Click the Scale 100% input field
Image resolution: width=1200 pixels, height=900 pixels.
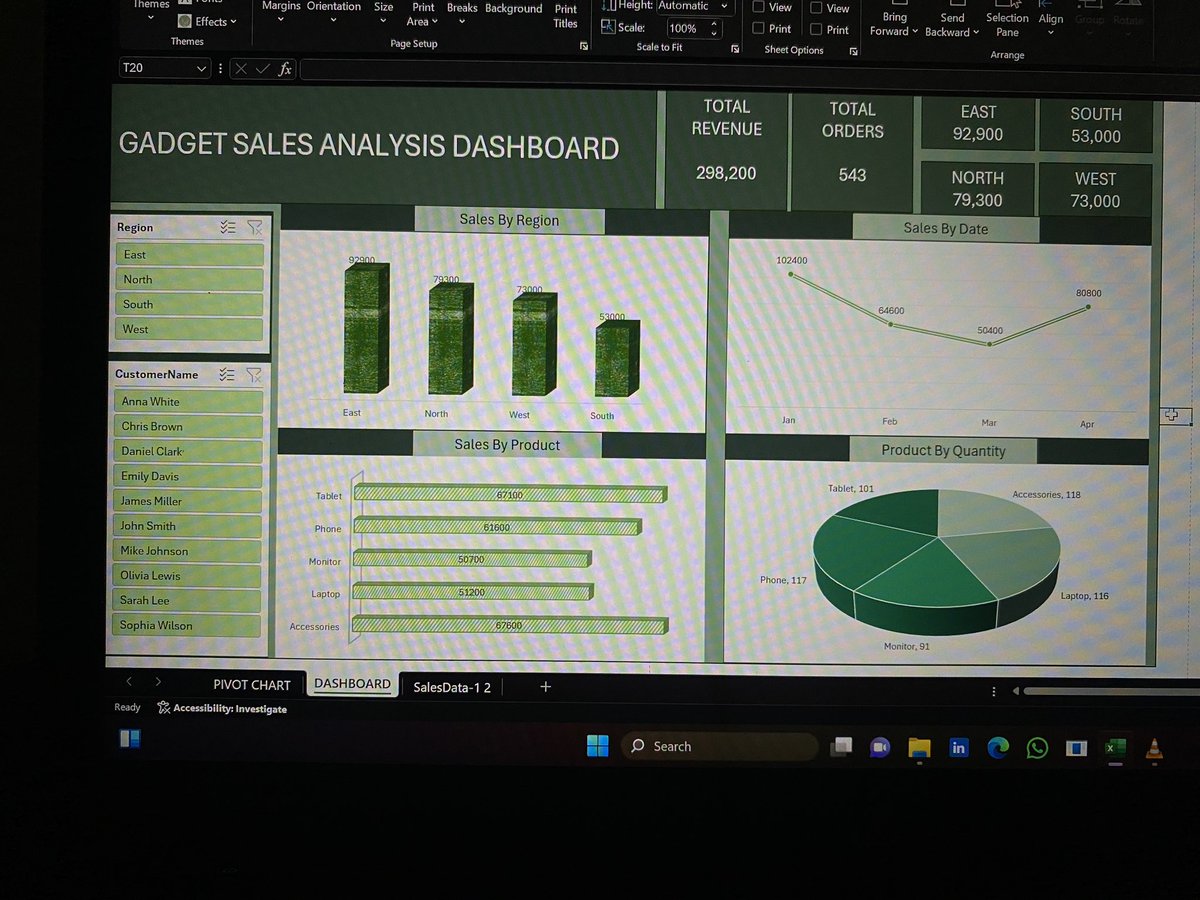(x=685, y=29)
